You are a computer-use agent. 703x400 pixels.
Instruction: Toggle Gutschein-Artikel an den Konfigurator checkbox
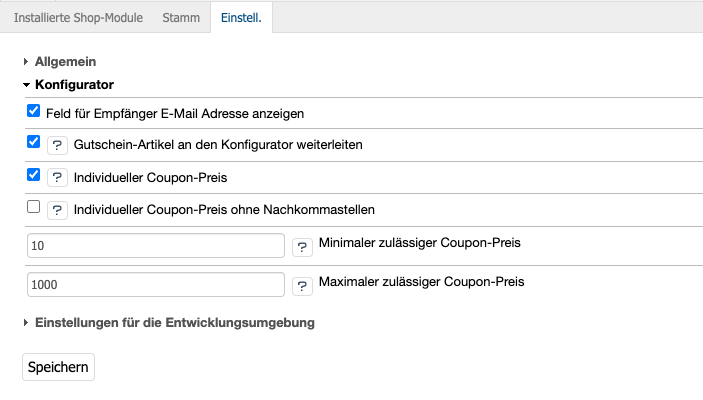34,142
